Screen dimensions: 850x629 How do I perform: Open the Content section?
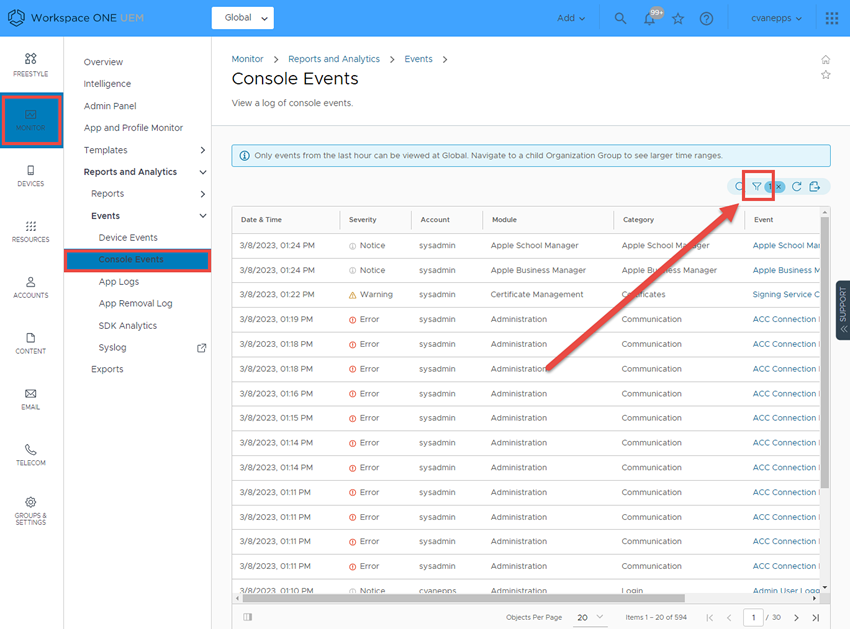[x=30, y=343]
